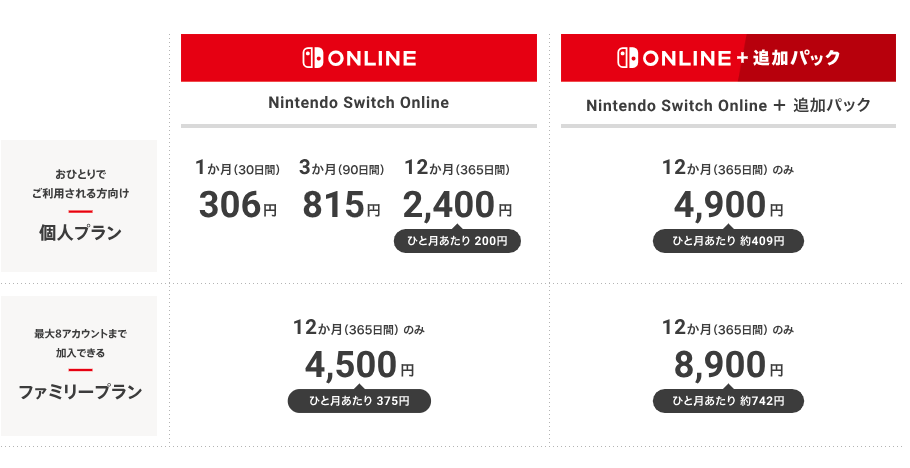This screenshot has height=468, width=910.
Task: Choose the 3-month 815円 individual plan
Action: [x=340, y=205]
